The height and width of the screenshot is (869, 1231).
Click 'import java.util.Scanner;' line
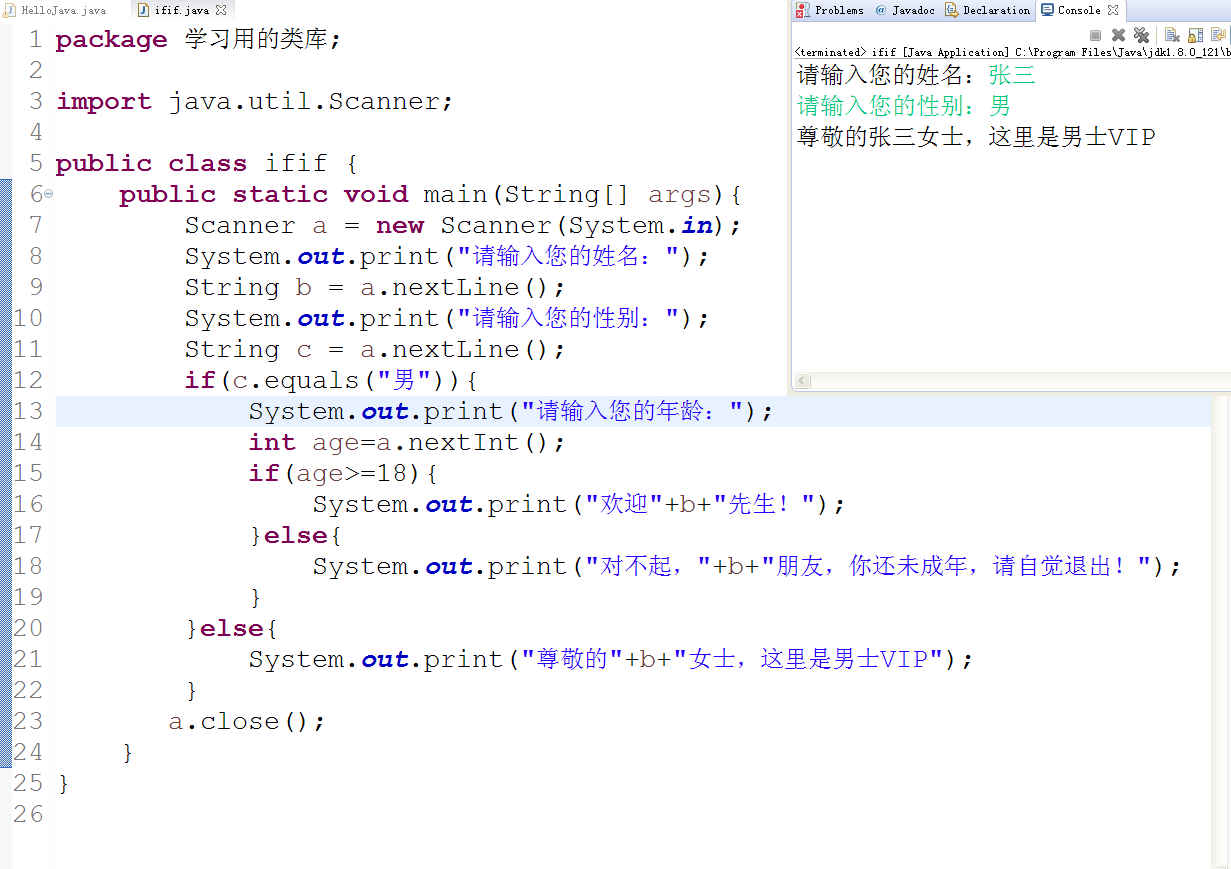point(255,102)
